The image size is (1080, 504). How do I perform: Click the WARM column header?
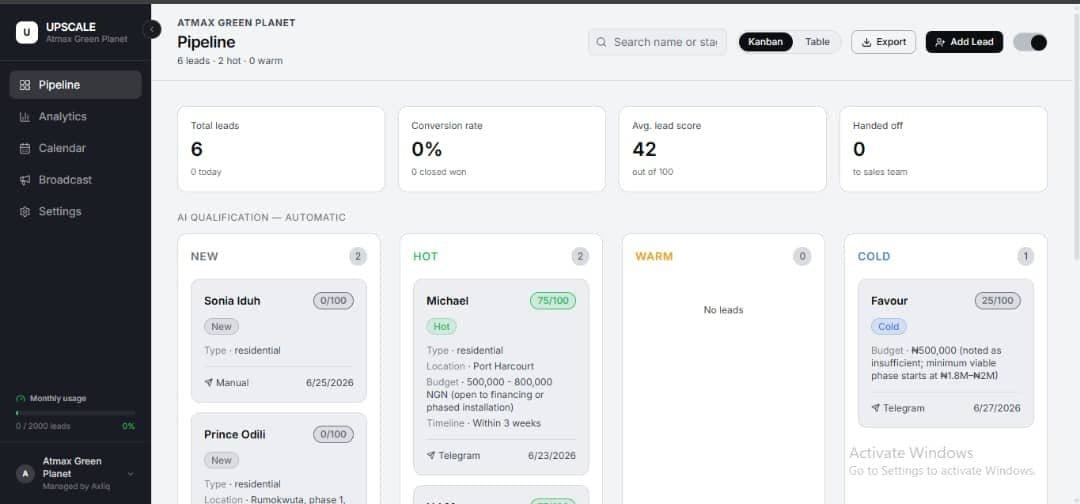coord(654,257)
